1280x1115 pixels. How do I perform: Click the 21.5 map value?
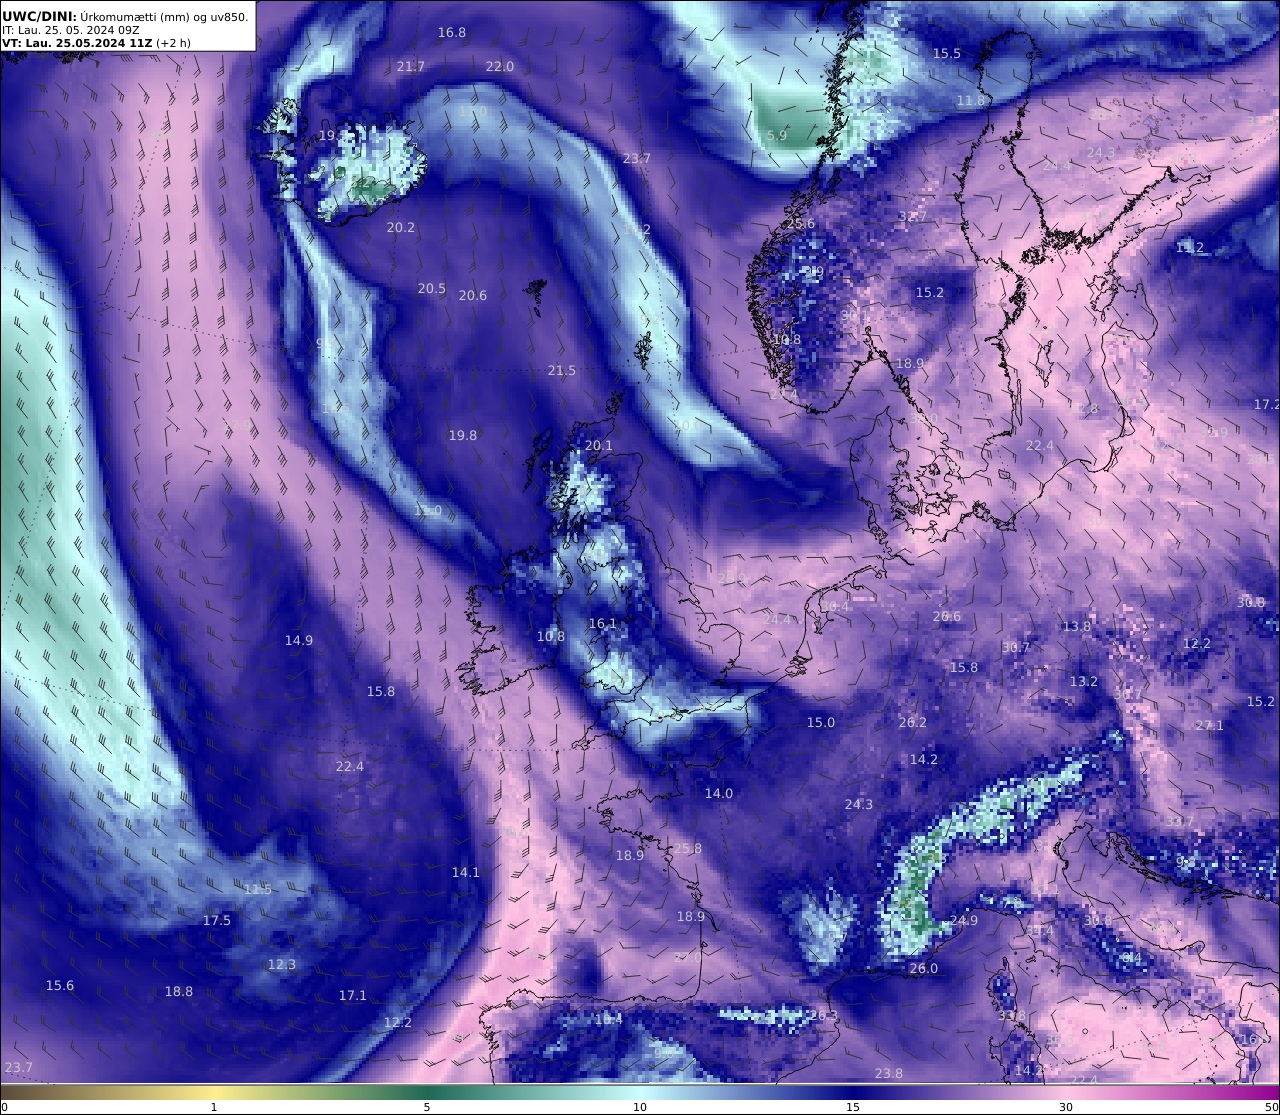(x=562, y=370)
